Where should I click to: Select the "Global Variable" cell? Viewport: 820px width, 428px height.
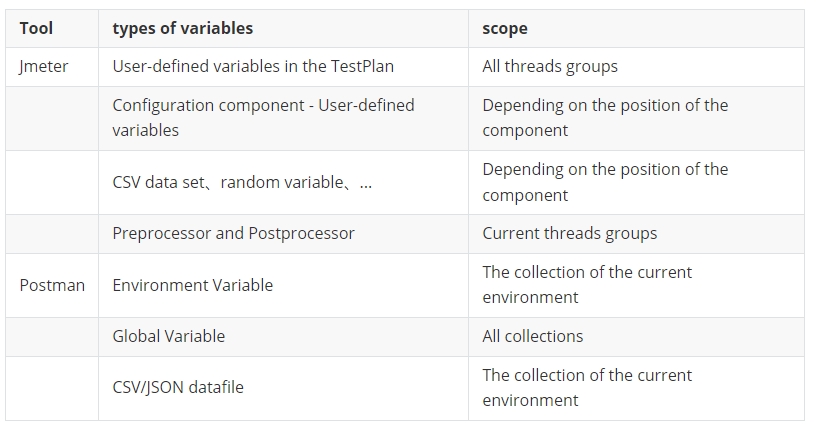pyautogui.click(x=168, y=336)
